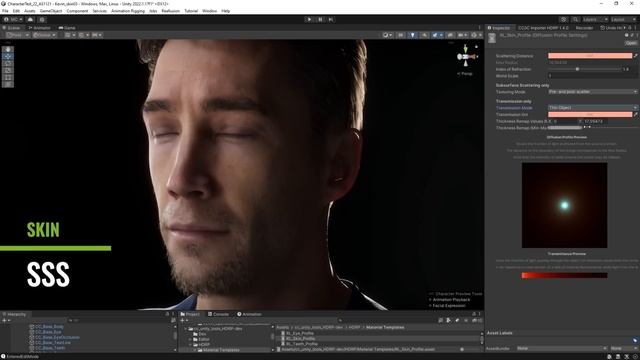
Task: Click the diffusion profile preview image
Action: [564, 205]
